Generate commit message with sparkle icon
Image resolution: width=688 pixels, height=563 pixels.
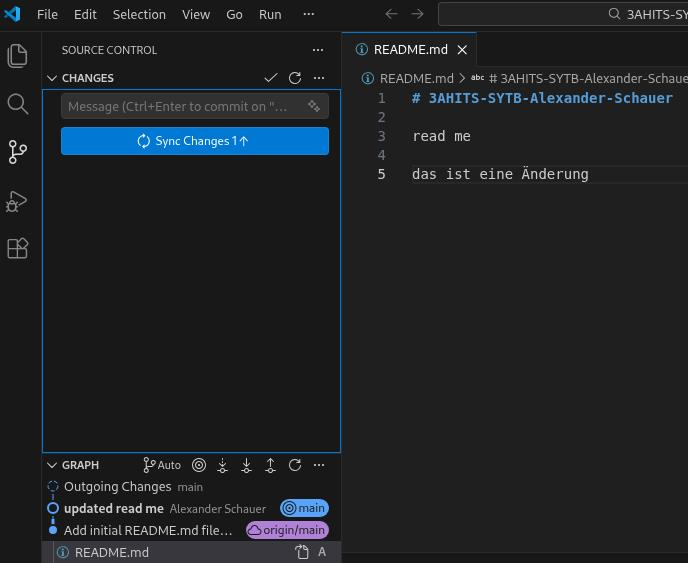pyautogui.click(x=314, y=106)
